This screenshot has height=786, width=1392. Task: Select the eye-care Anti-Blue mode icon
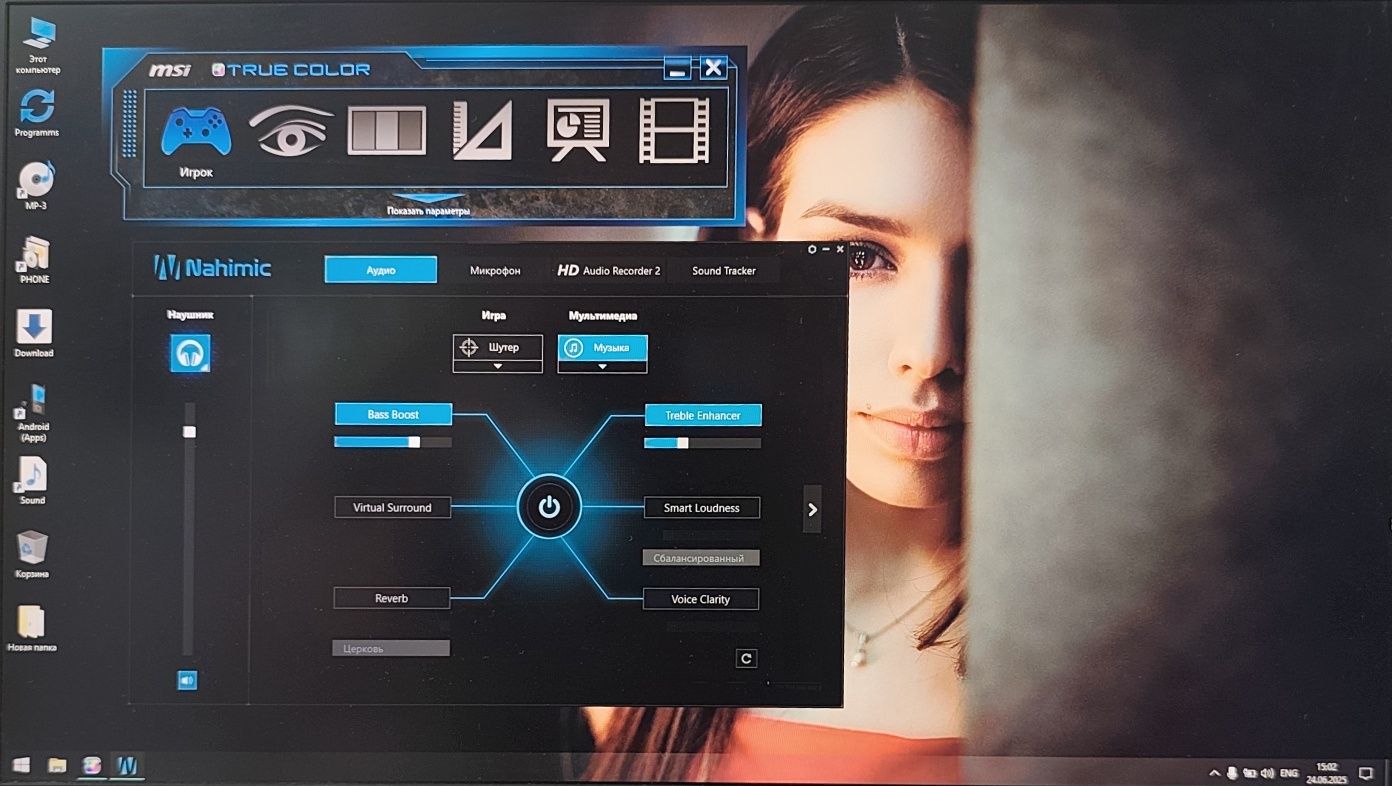click(290, 131)
